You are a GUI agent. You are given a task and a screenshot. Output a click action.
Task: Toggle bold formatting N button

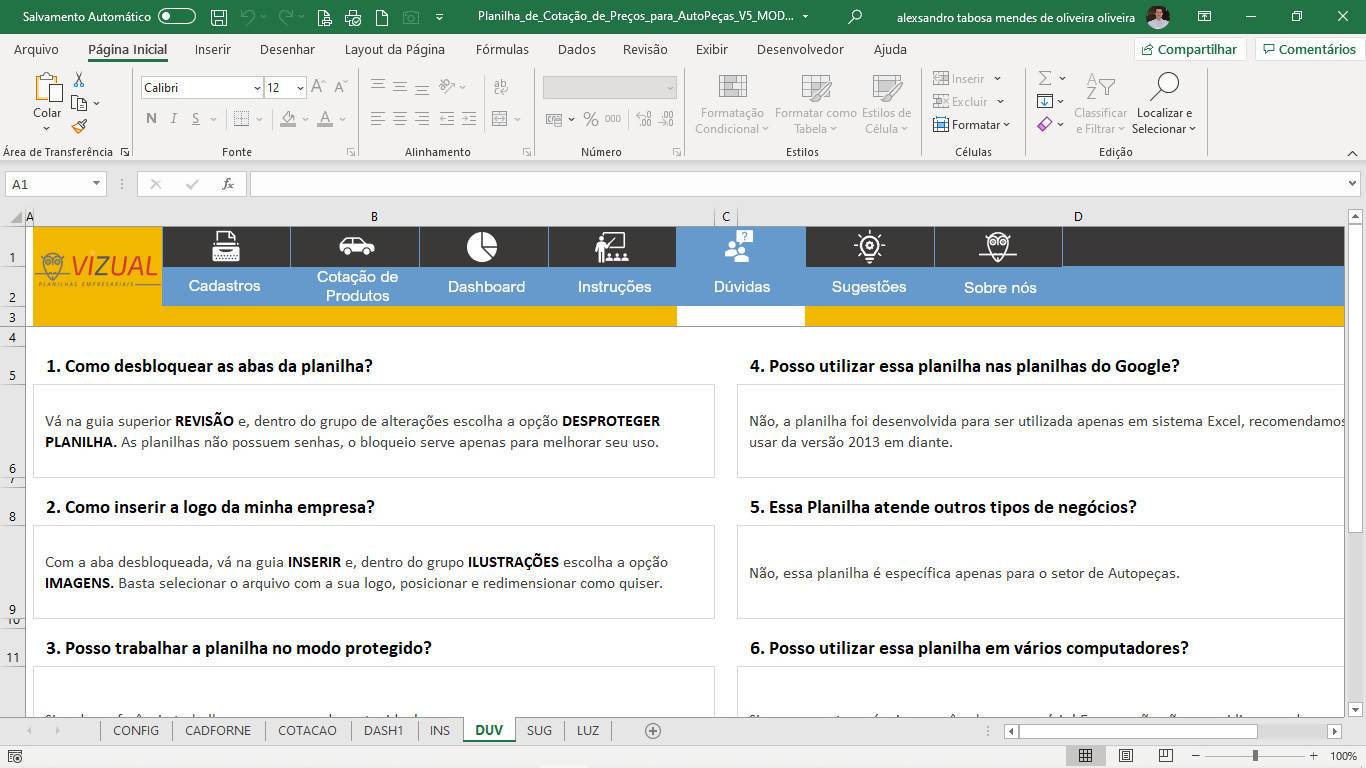(151, 119)
